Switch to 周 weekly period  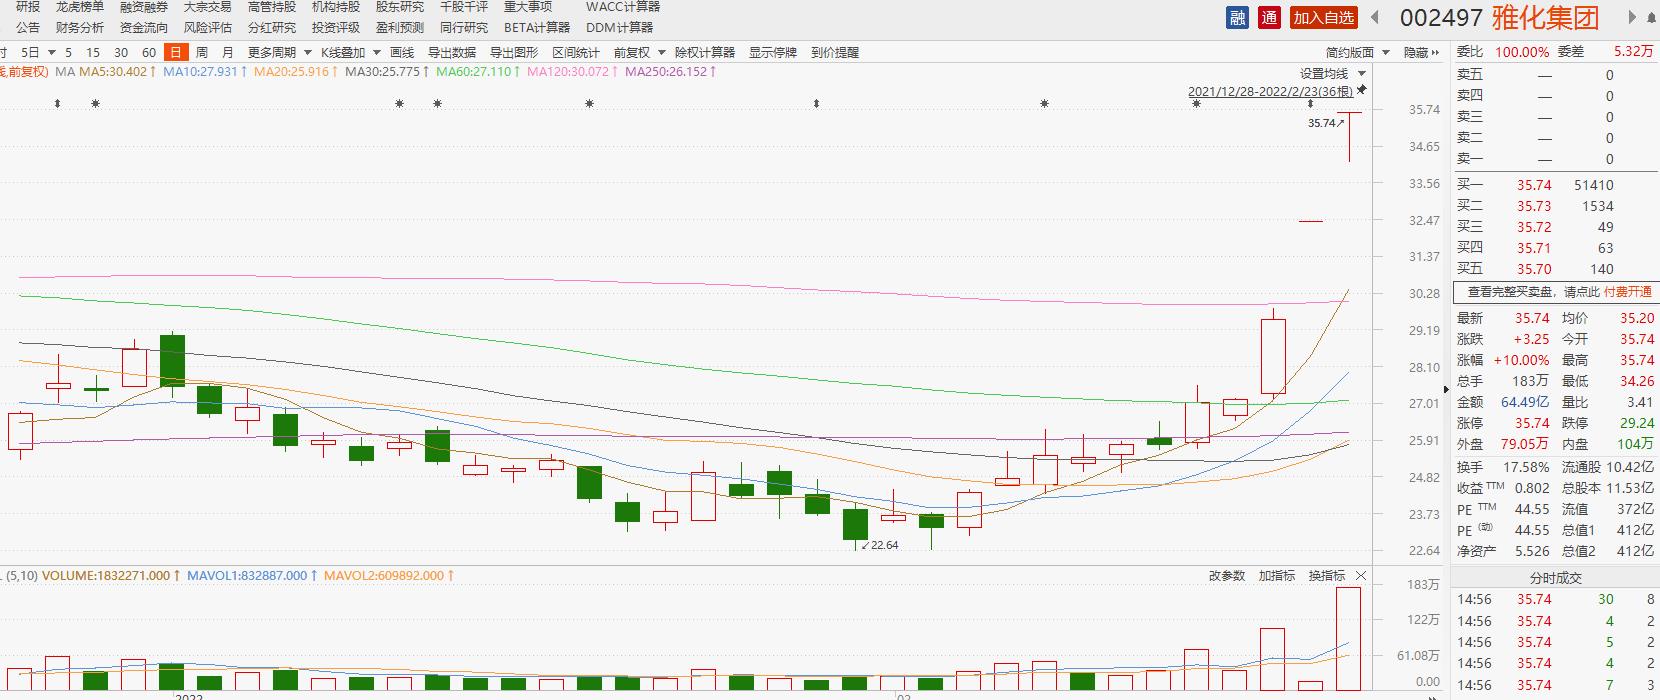[202, 53]
